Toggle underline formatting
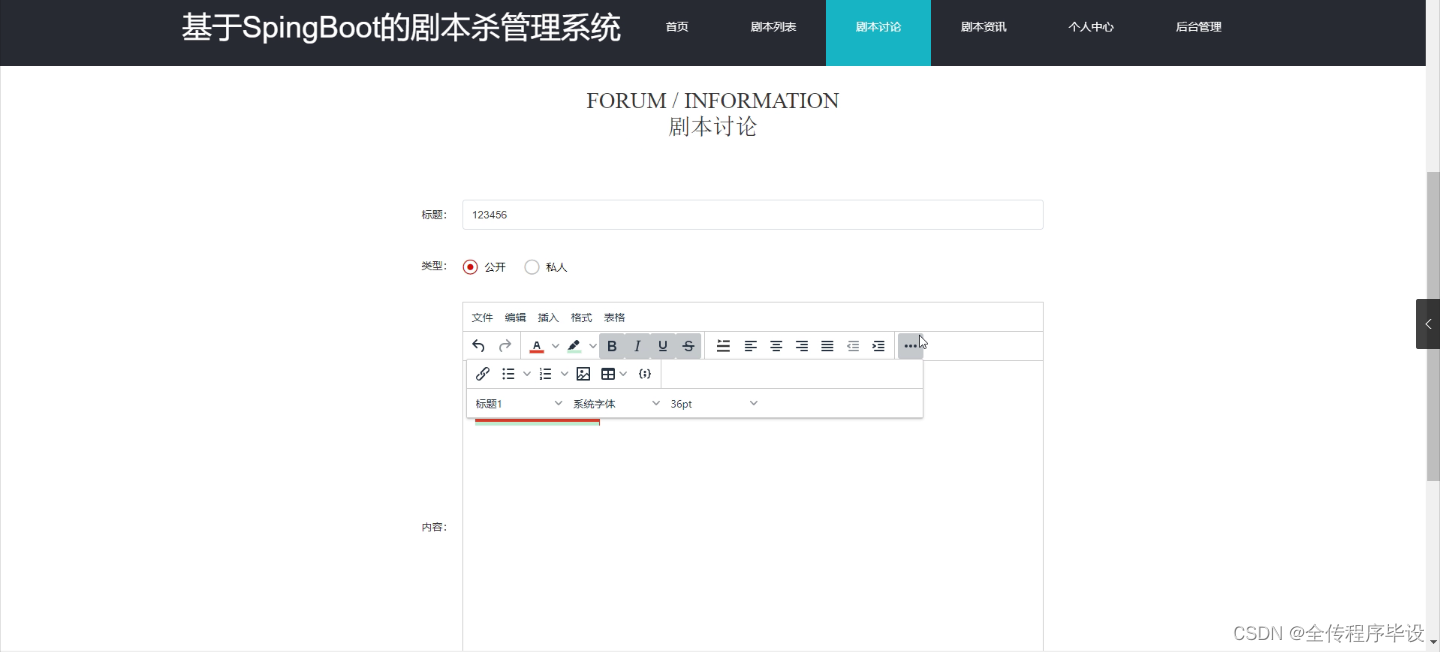The image size is (1440, 652). click(x=662, y=346)
